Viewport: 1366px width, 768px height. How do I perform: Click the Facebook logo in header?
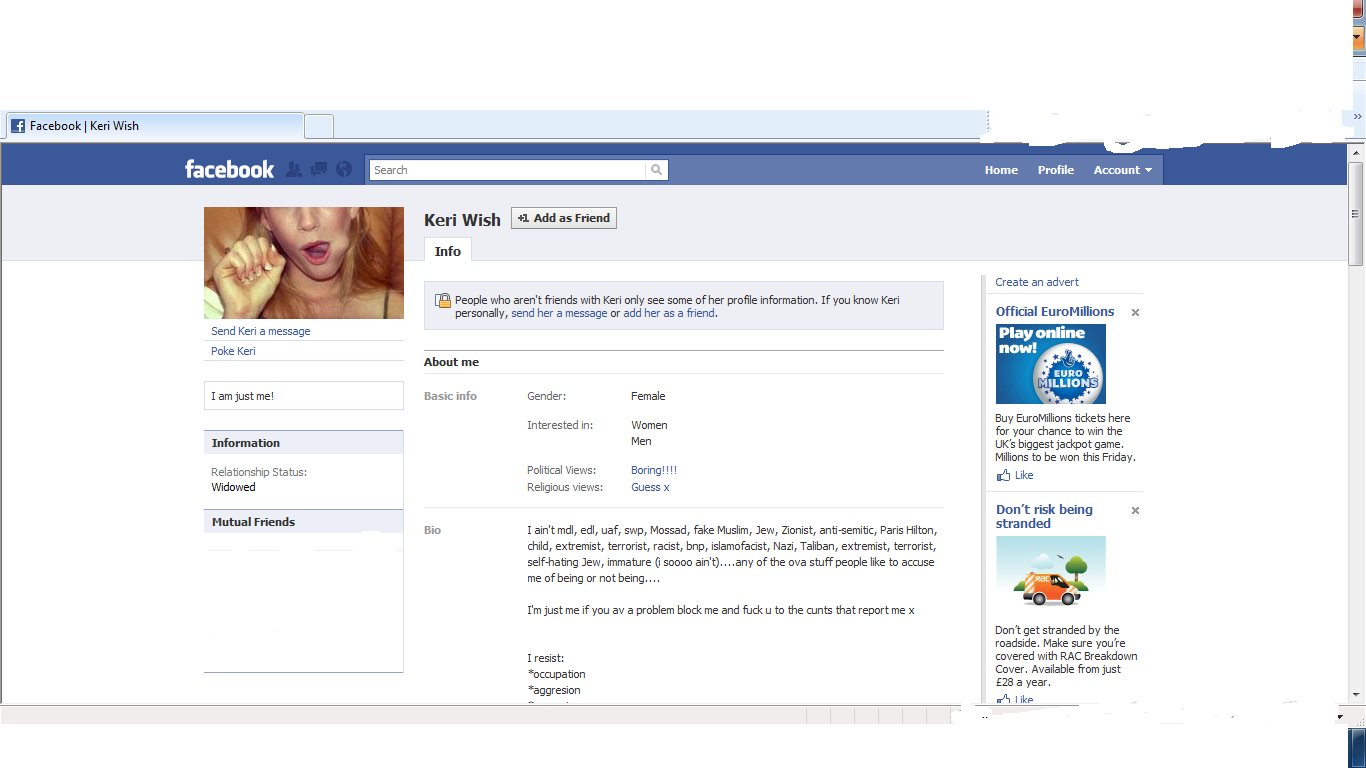(x=229, y=170)
